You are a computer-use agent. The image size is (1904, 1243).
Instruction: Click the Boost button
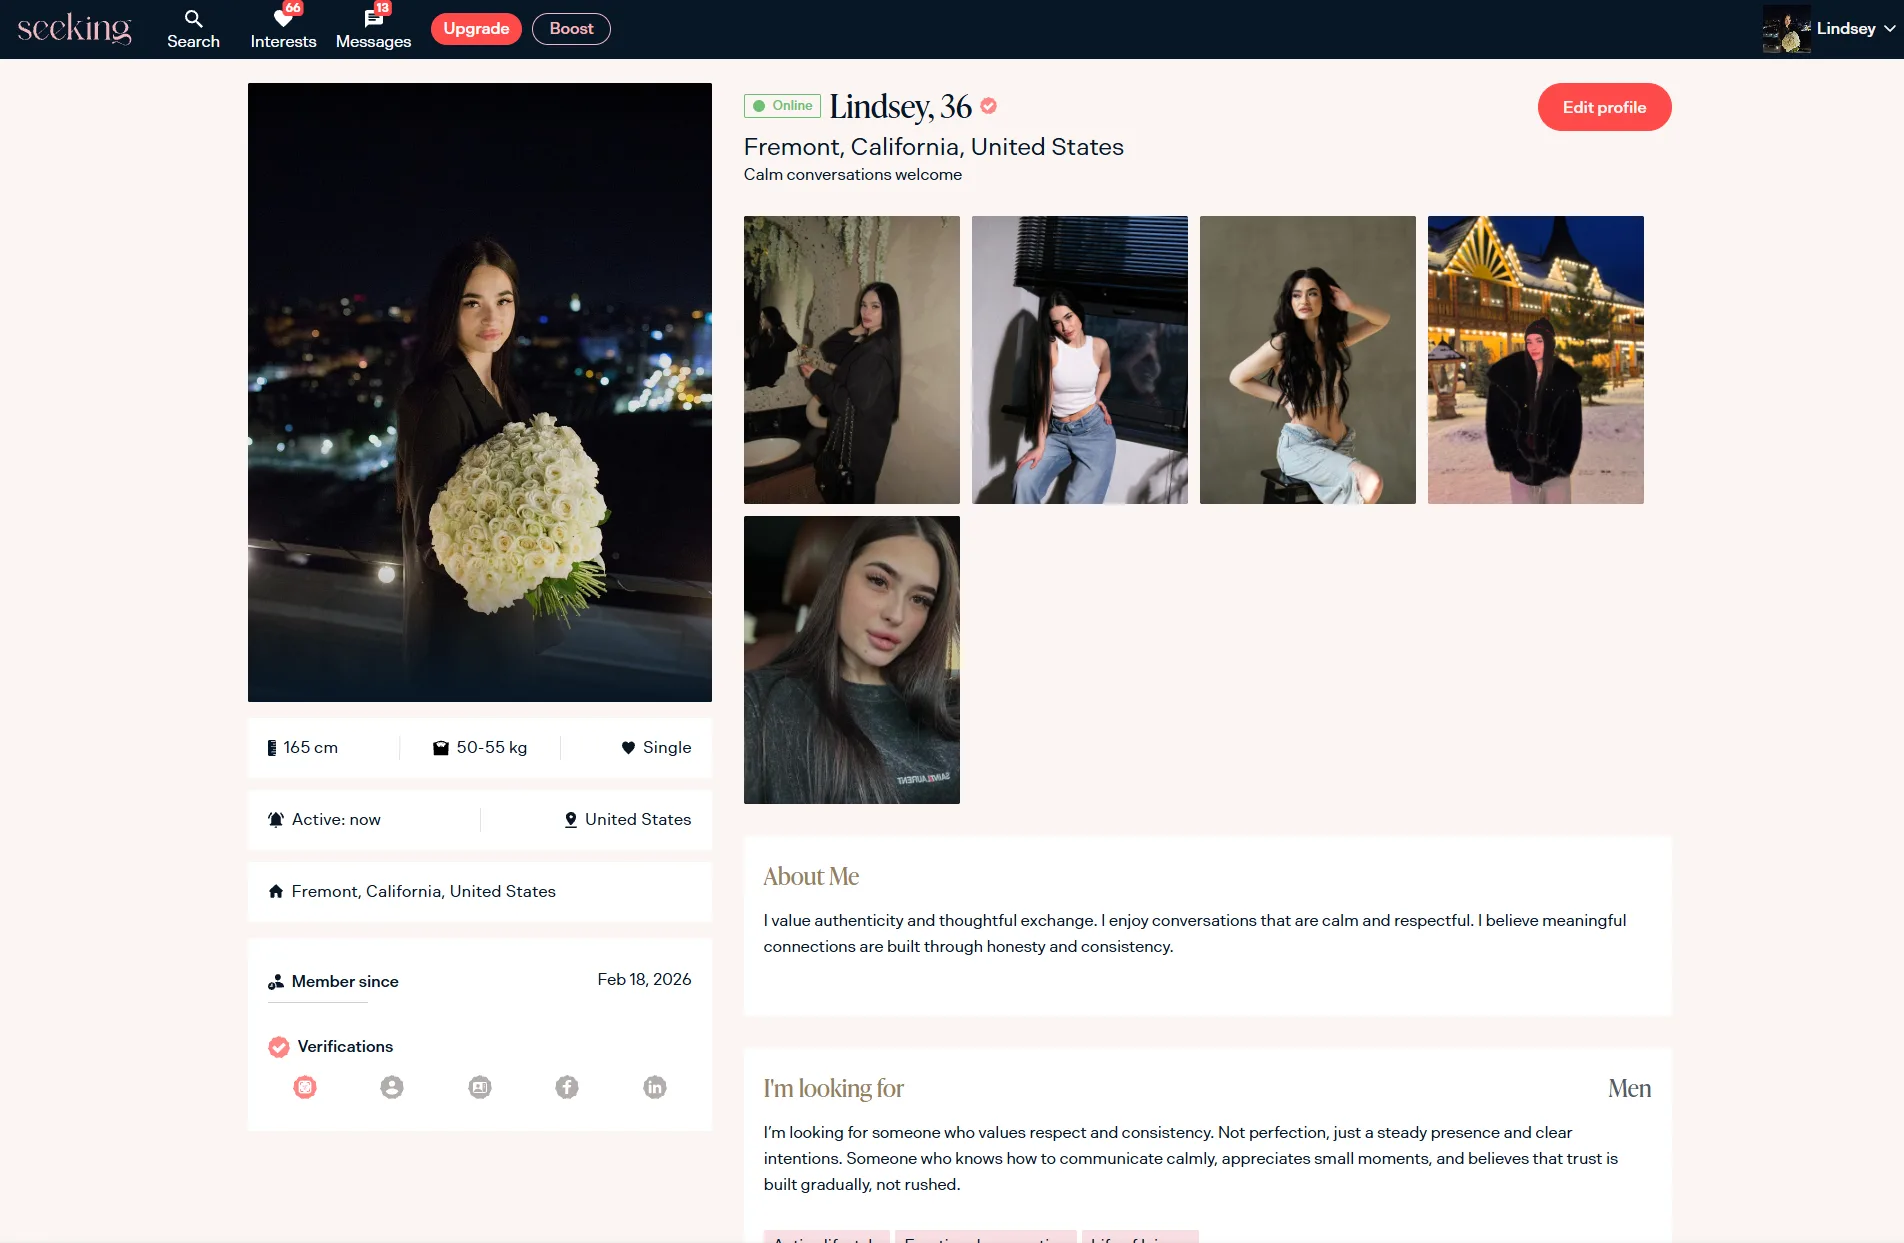(x=571, y=29)
